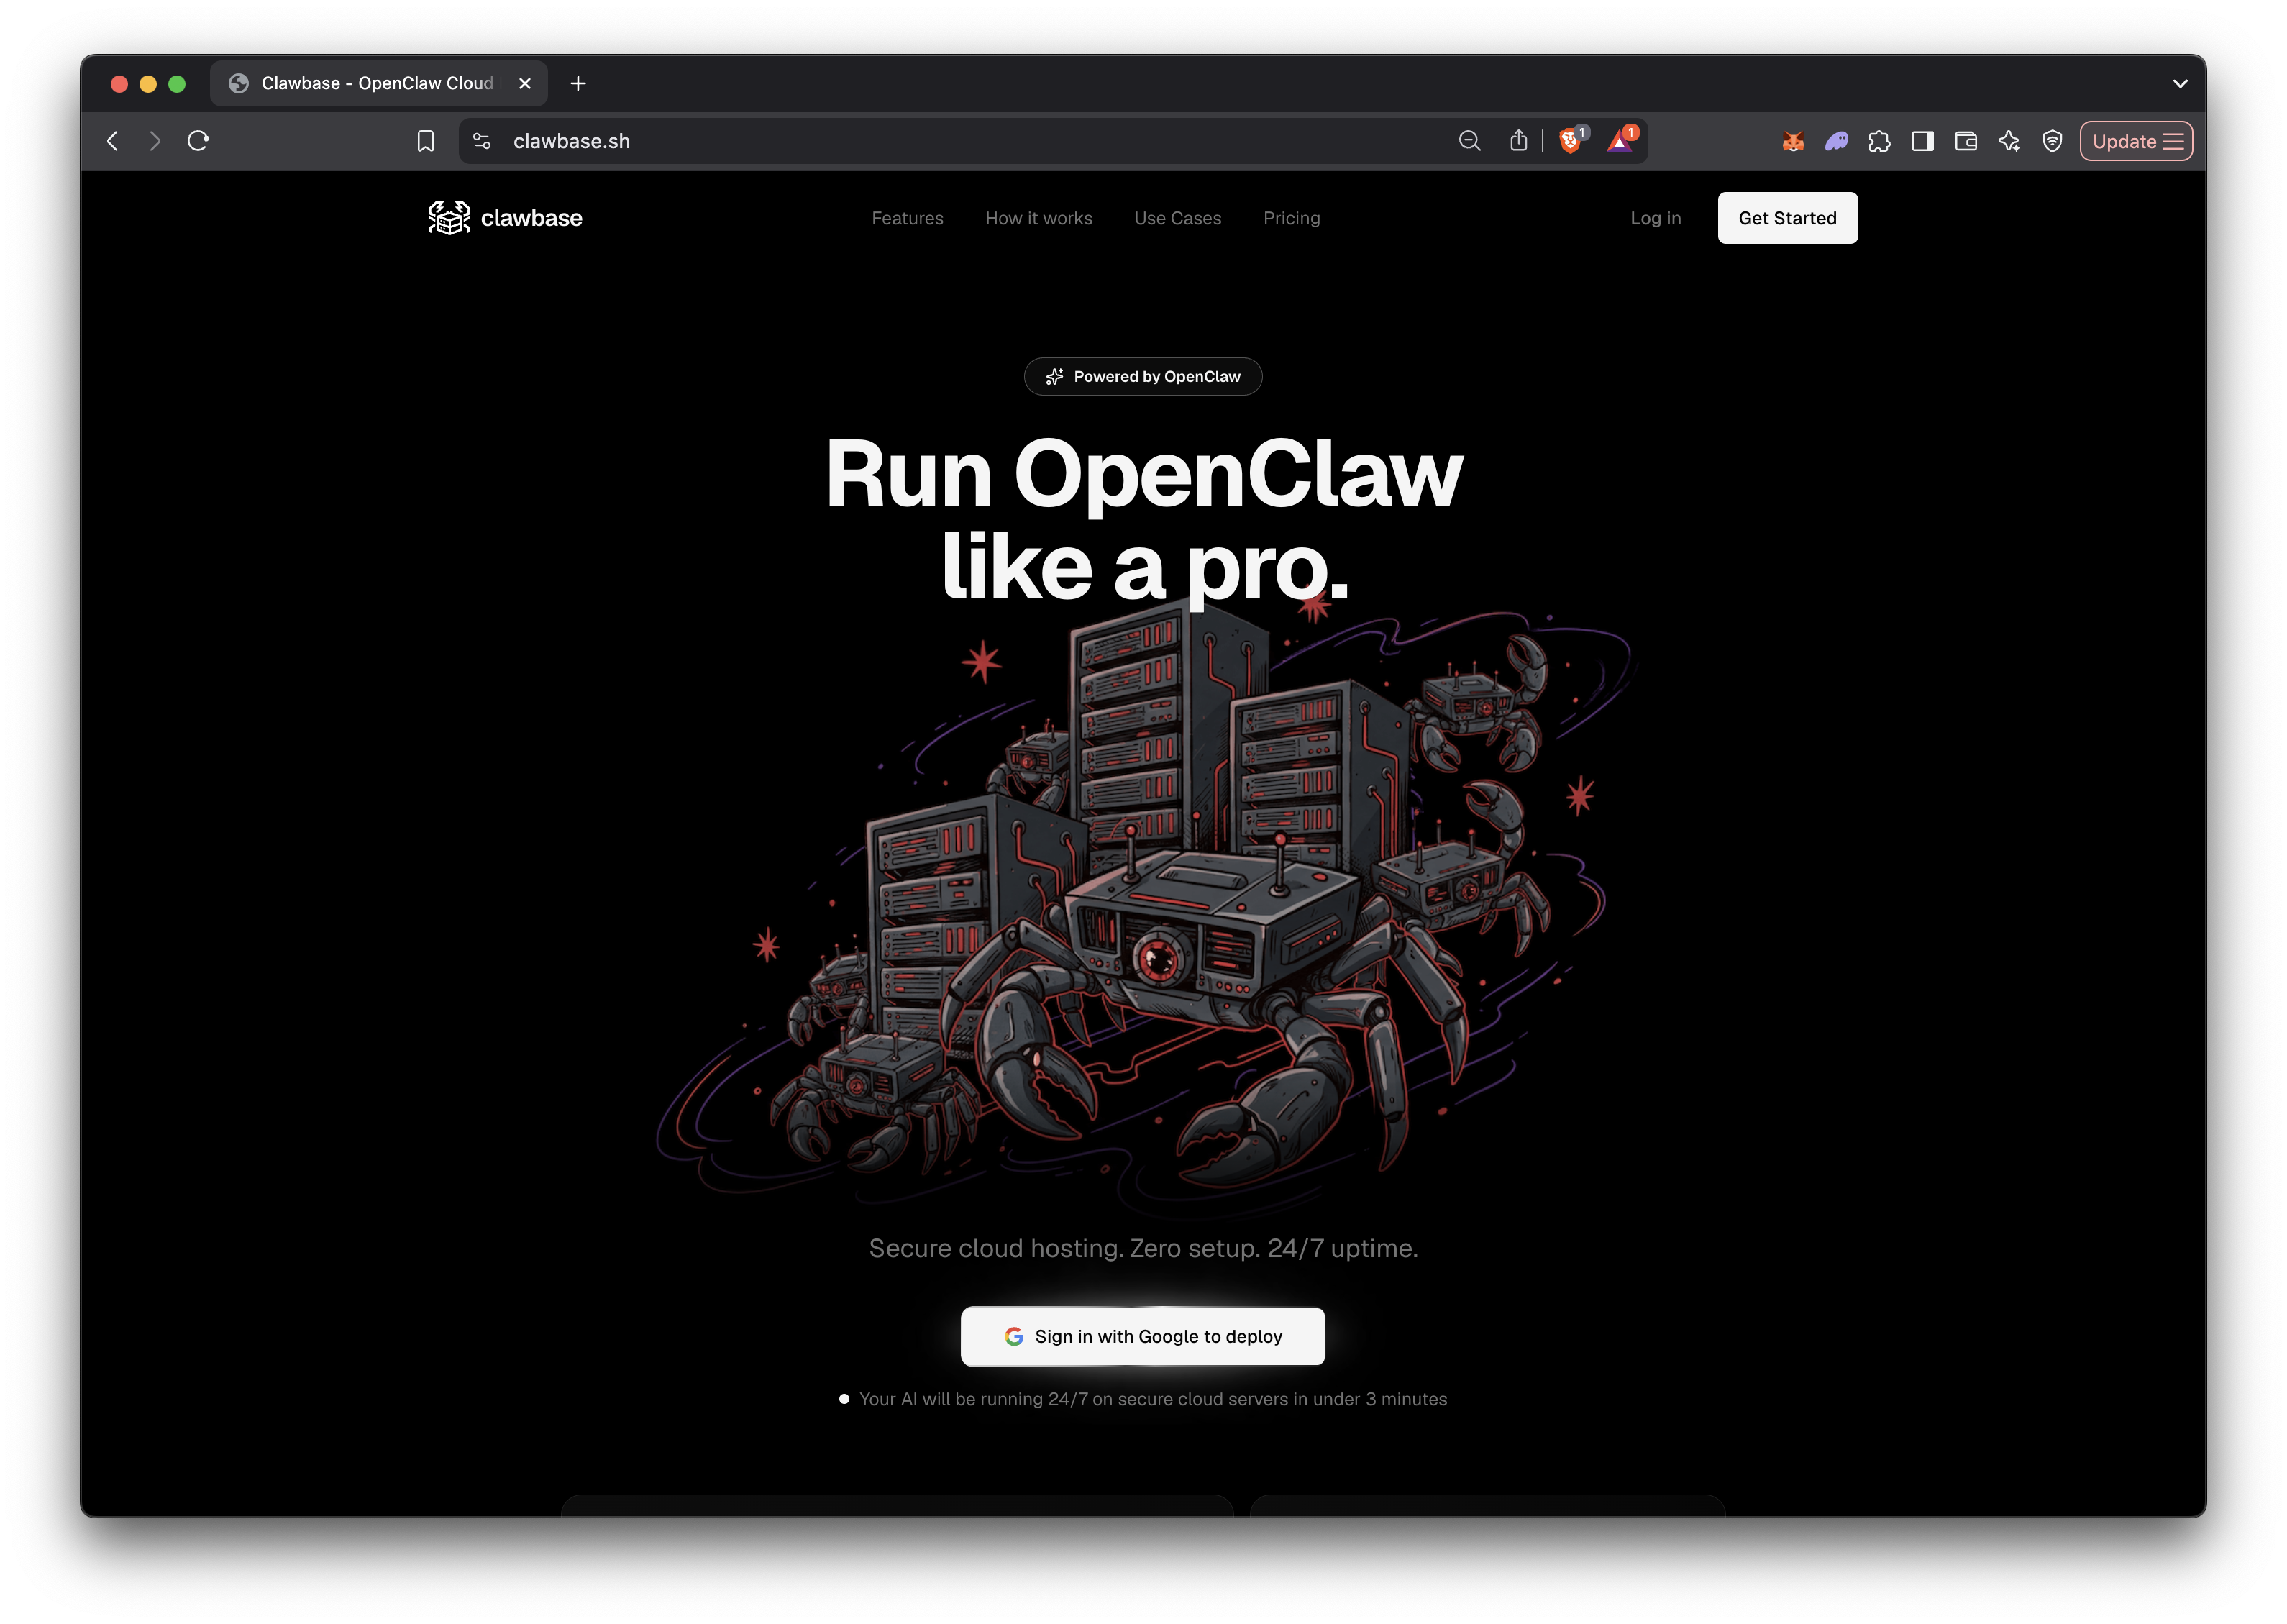This screenshot has width=2287, height=1624.
Task: Open the browser extensions puzzle menu
Action: pyautogui.click(x=1879, y=141)
